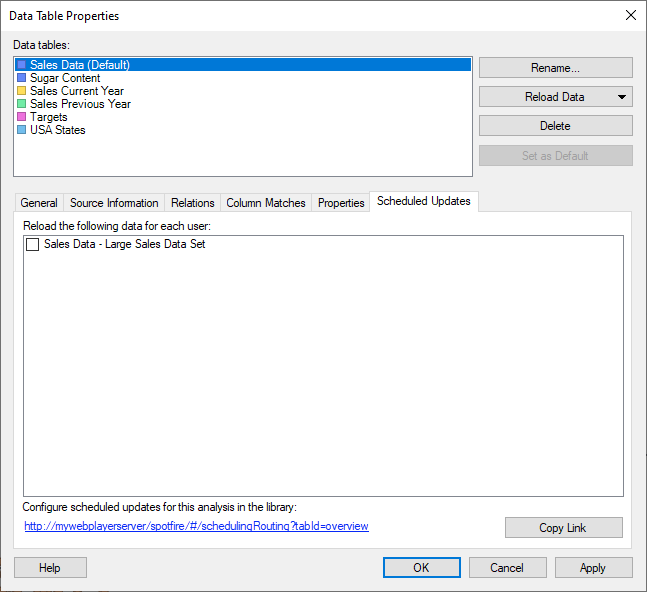Click the Apply button
This screenshot has height=592, width=647.
pos(593,568)
